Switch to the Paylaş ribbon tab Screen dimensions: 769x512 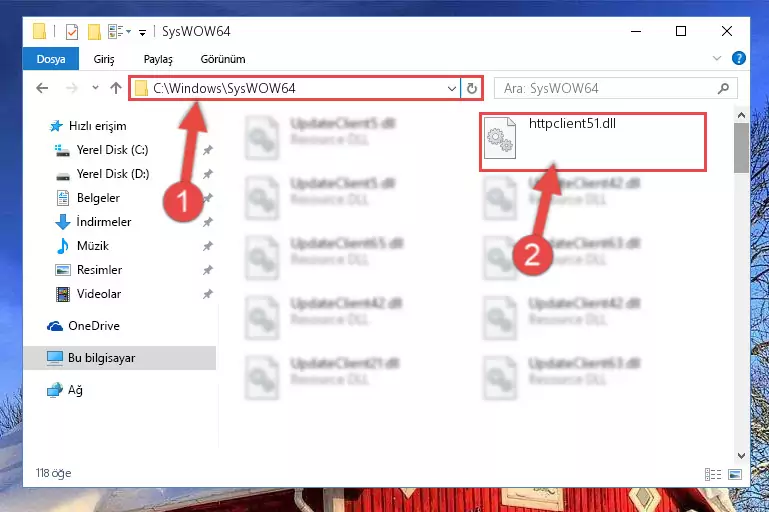click(158, 59)
